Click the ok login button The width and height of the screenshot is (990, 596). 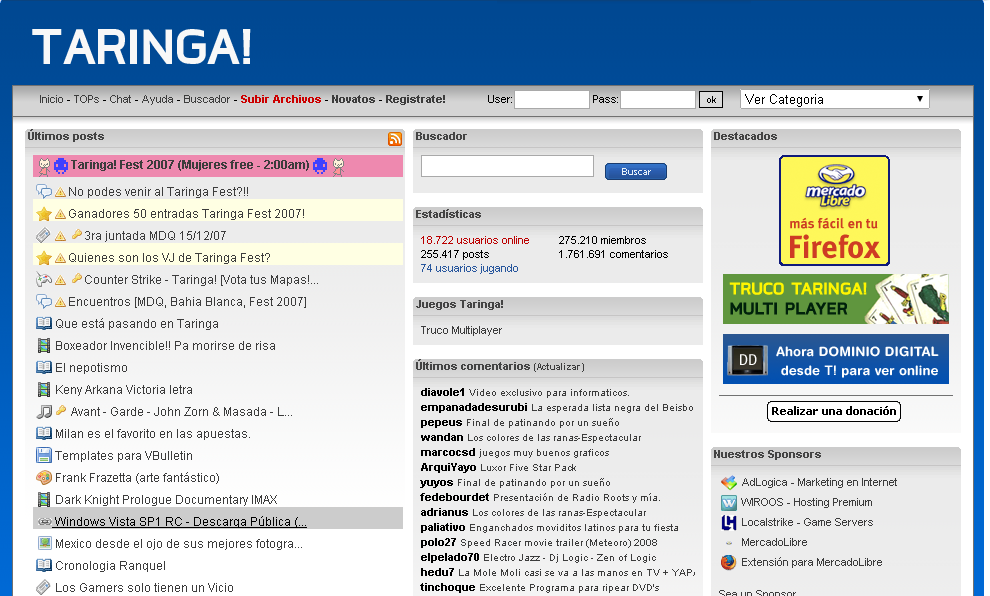[x=711, y=100]
